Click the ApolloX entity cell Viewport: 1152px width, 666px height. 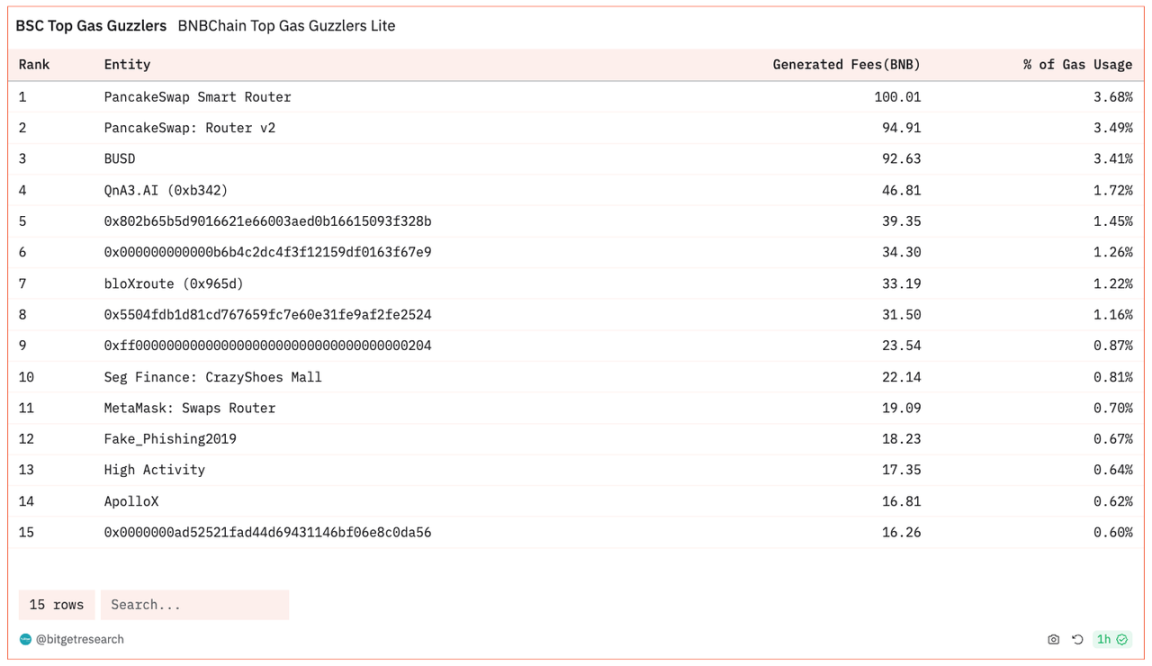(131, 501)
